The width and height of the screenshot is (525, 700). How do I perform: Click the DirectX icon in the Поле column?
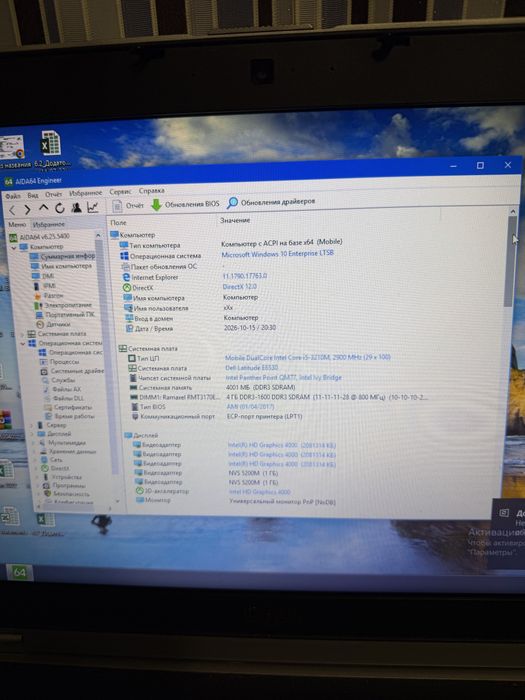[127, 288]
